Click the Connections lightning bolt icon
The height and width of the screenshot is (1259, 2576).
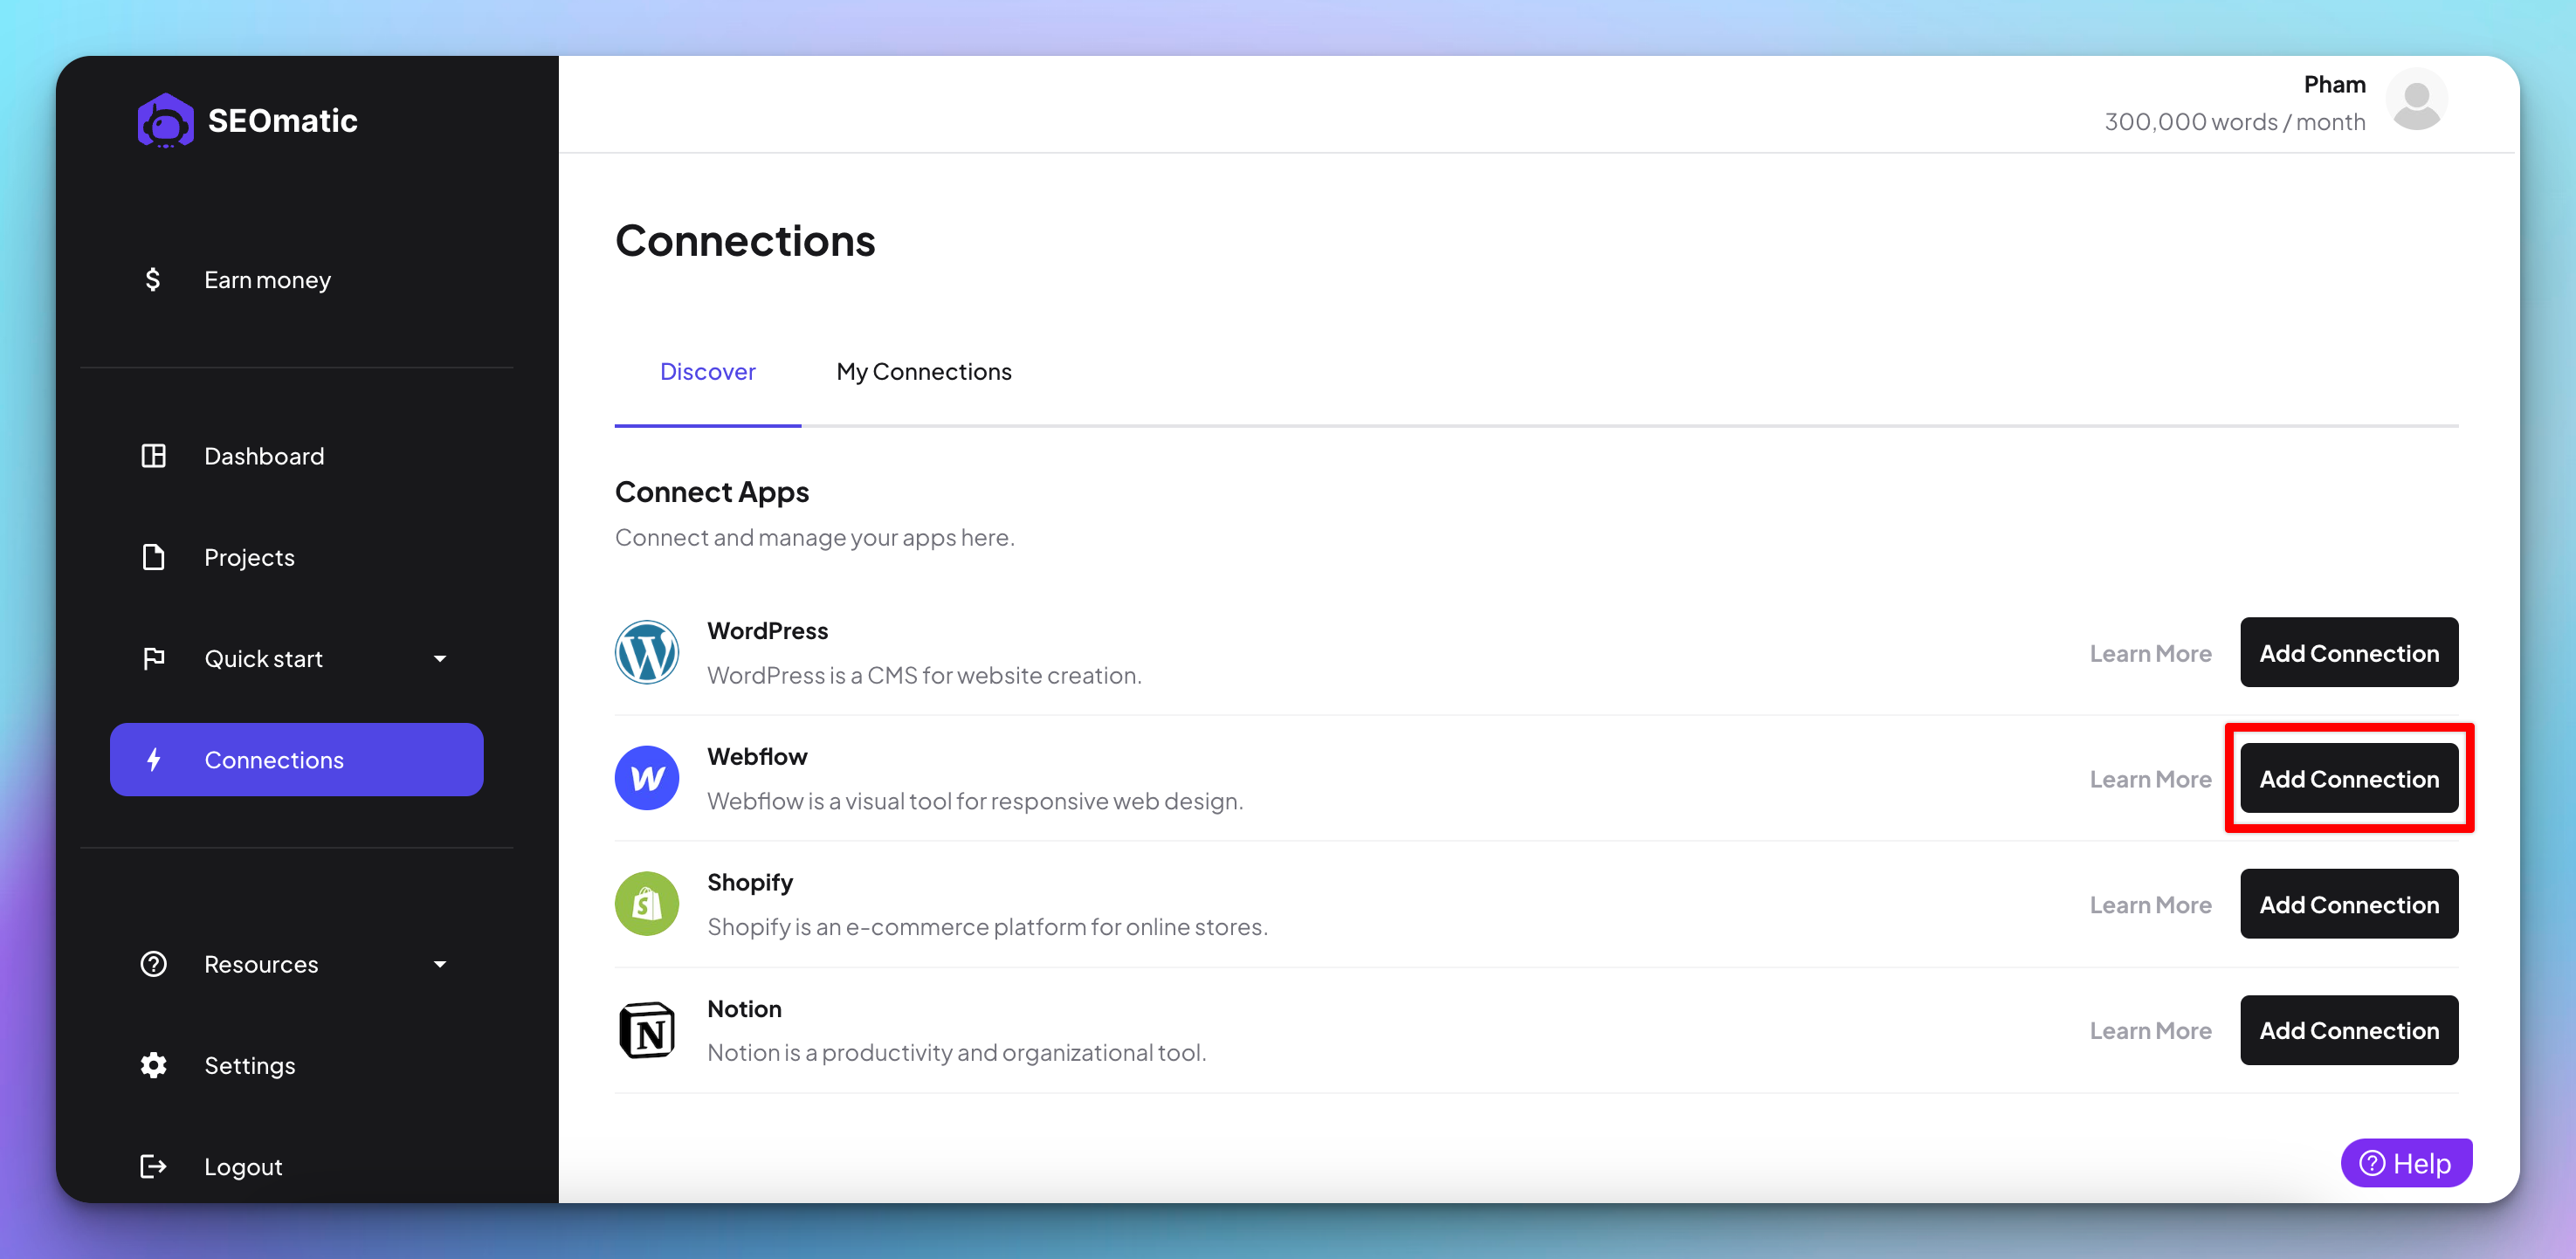[153, 760]
